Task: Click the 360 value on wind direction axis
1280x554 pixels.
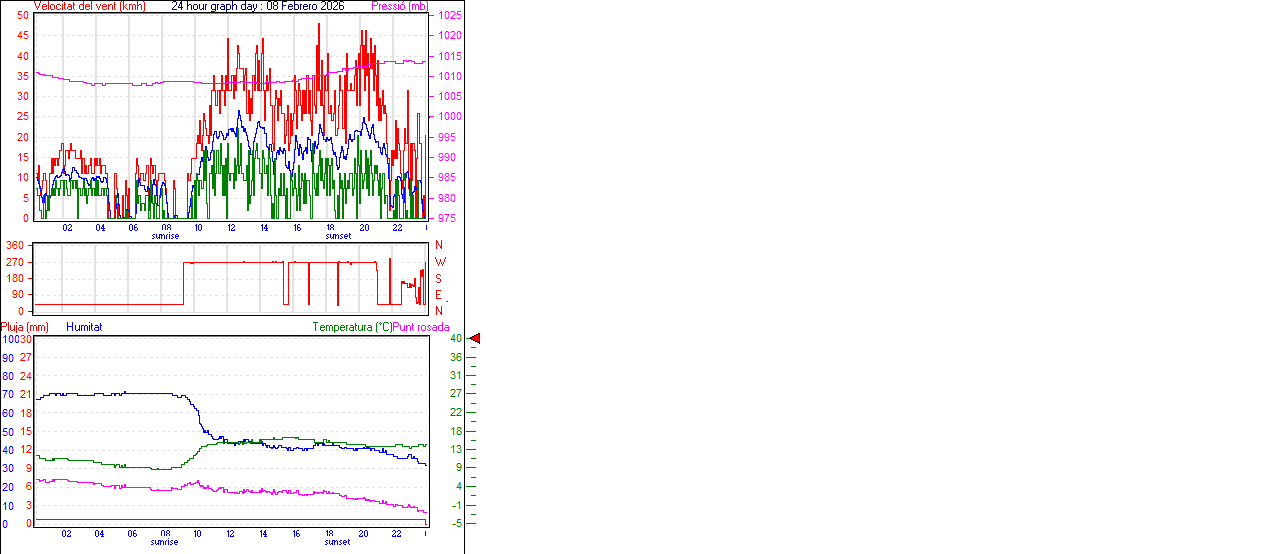Action: pos(15,245)
